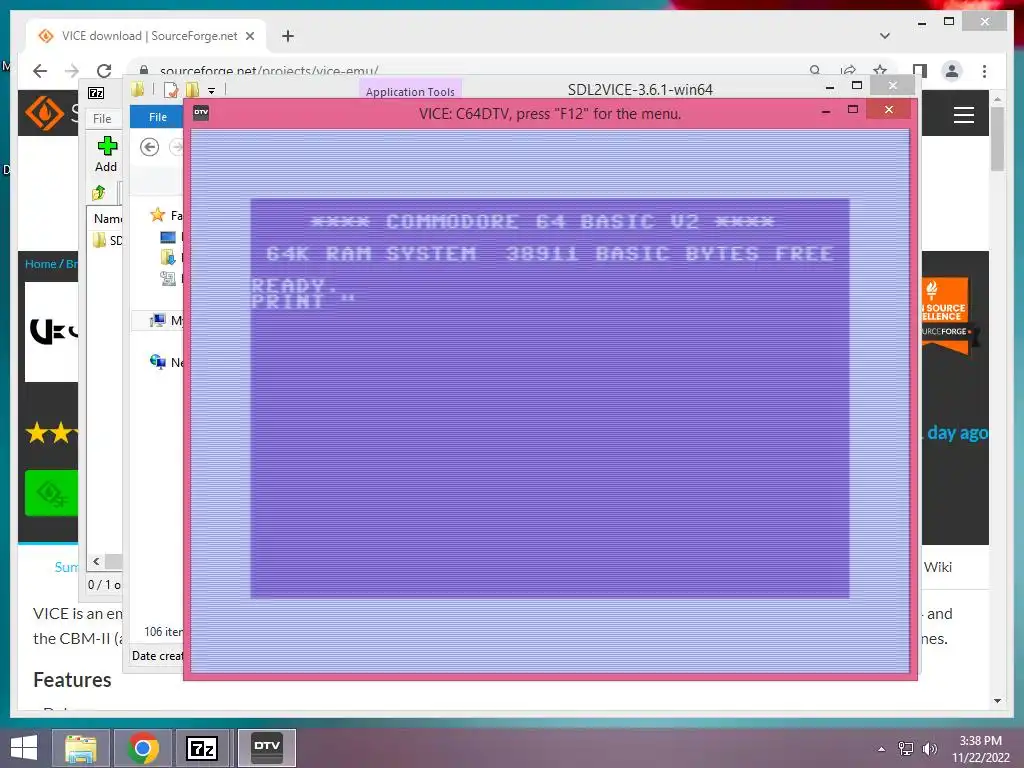Close the VICE download tab
Image resolution: width=1024 pixels, height=768 pixels.
point(249,36)
